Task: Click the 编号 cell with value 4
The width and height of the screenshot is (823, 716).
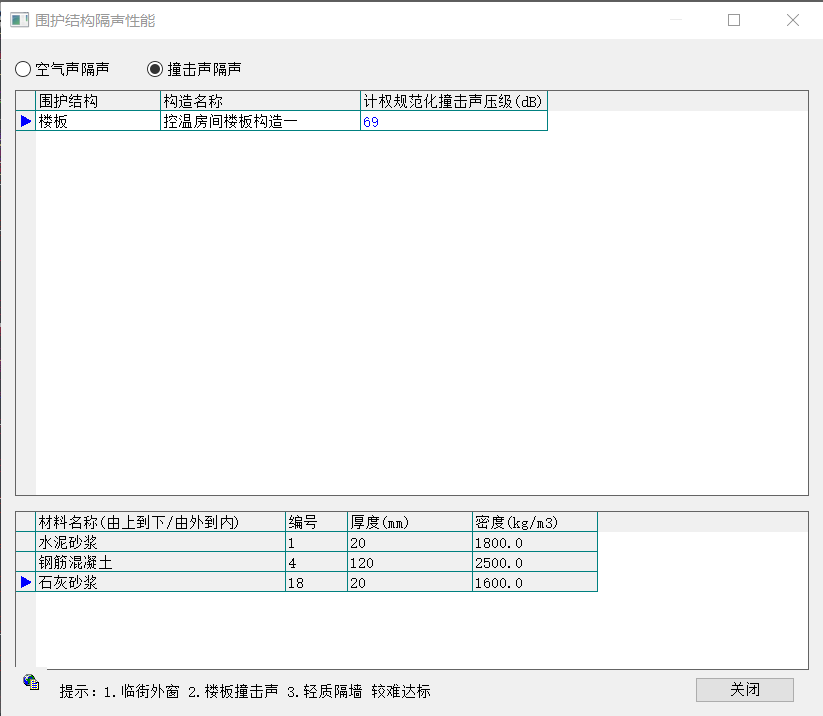Action: click(x=316, y=562)
